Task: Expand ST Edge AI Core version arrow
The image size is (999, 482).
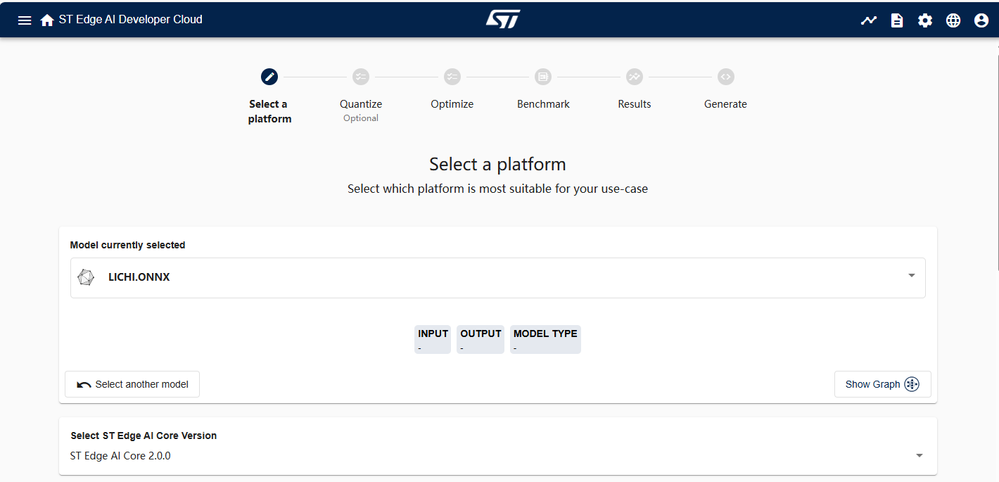Action: tap(919, 456)
